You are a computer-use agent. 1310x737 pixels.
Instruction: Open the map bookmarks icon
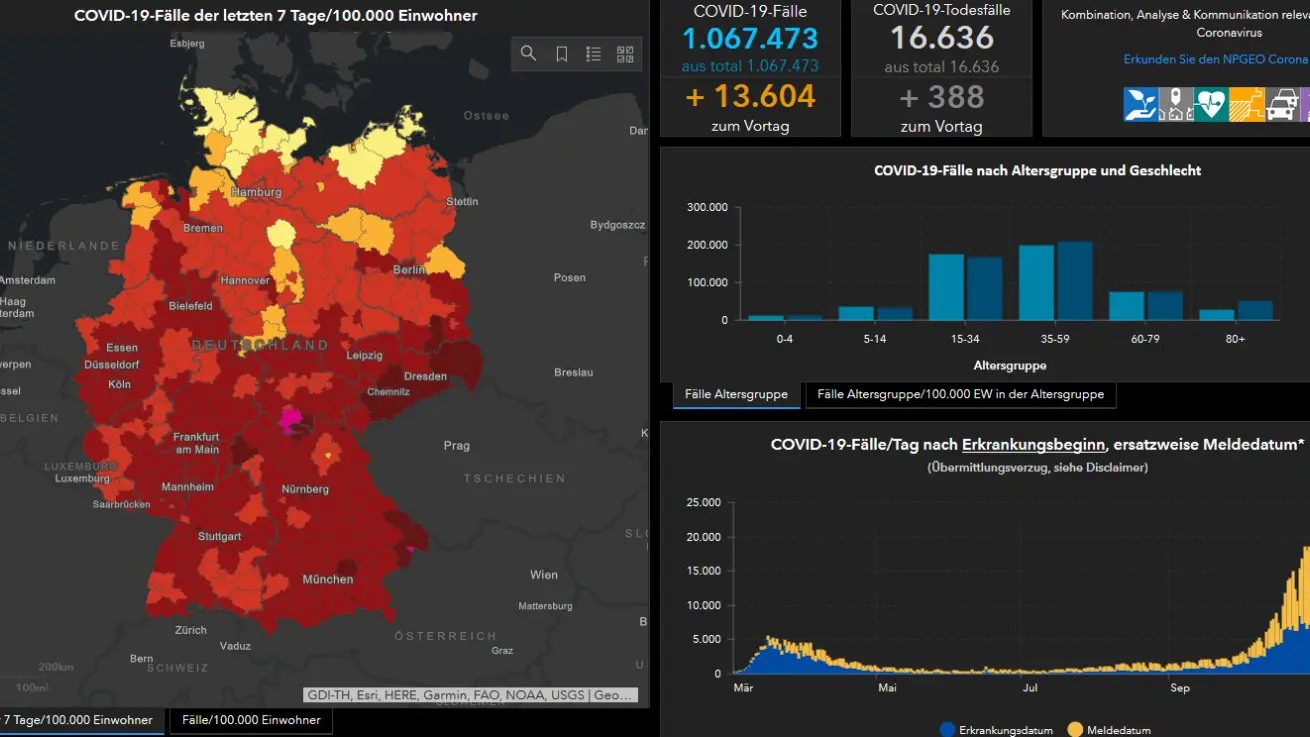562,54
